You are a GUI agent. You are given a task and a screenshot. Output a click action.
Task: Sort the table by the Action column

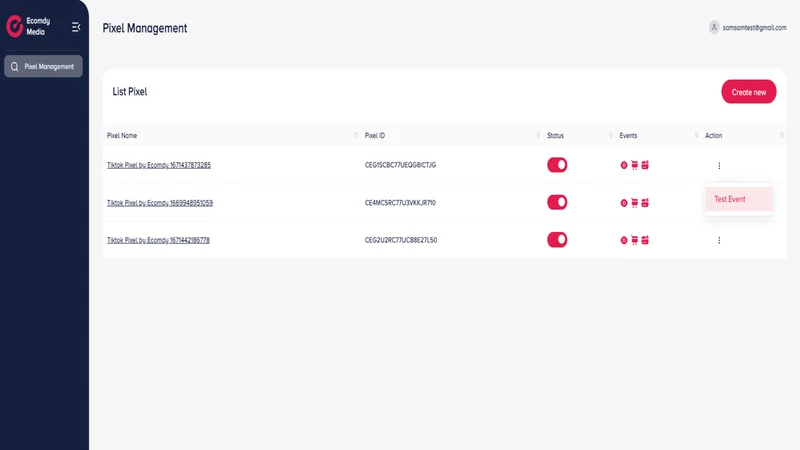point(782,135)
